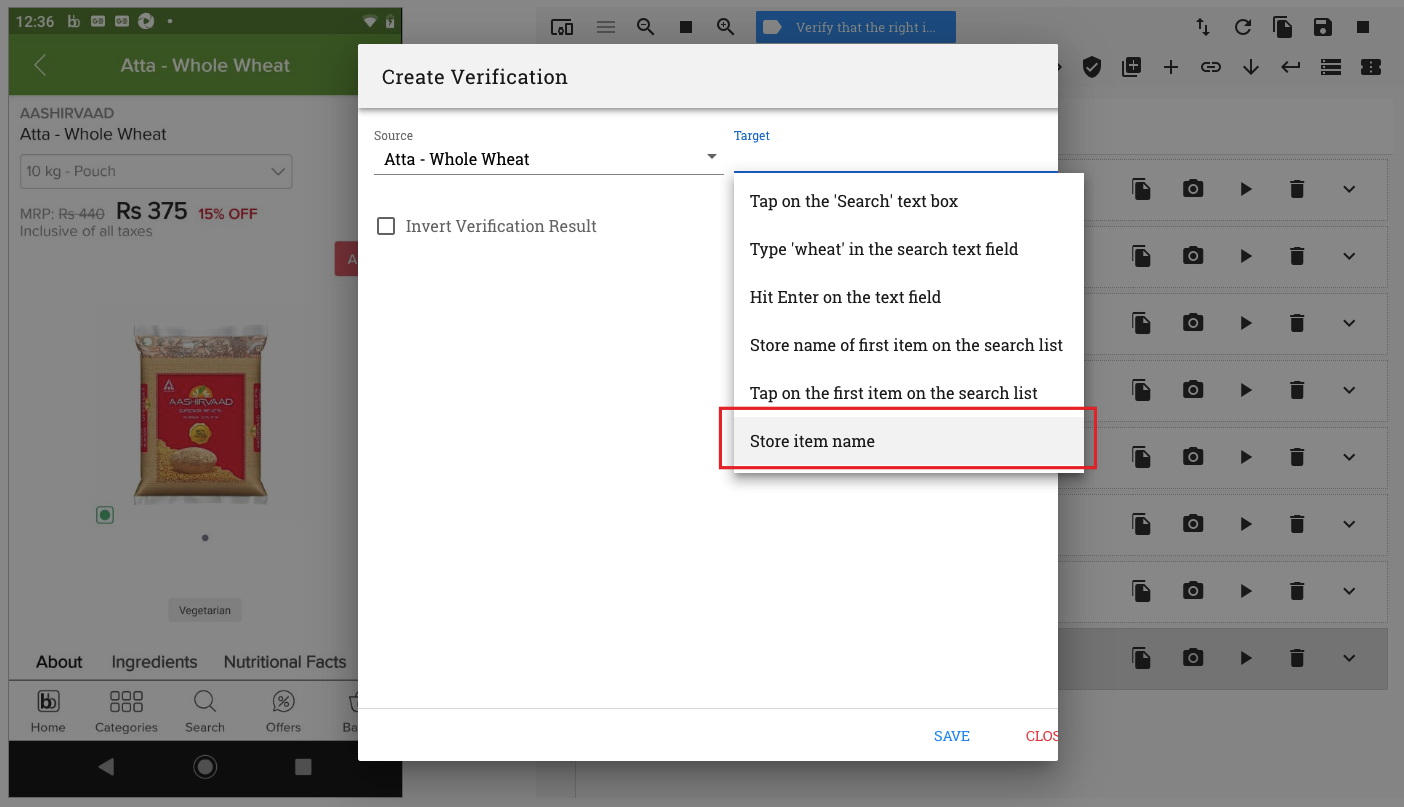Expand the sixth step row chevron
Image resolution: width=1404 pixels, height=807 pixels.
click(1349, 524)
